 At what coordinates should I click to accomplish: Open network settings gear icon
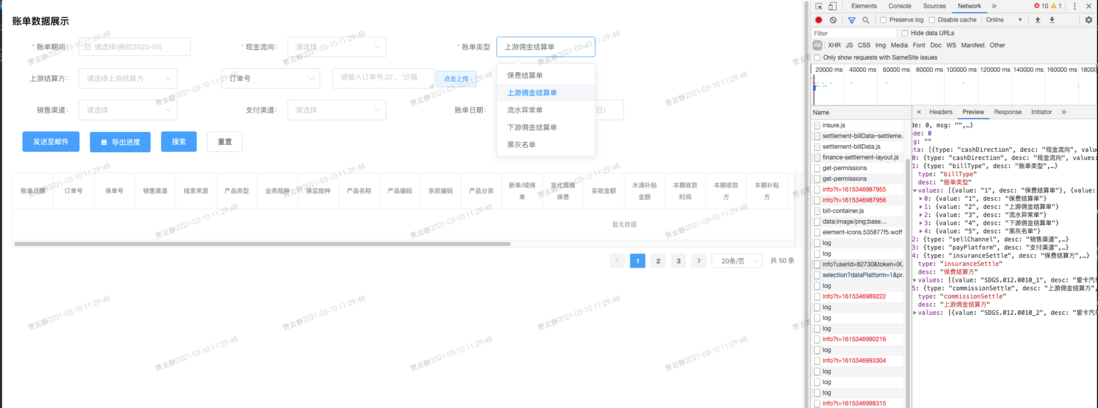coord(1088,20)
